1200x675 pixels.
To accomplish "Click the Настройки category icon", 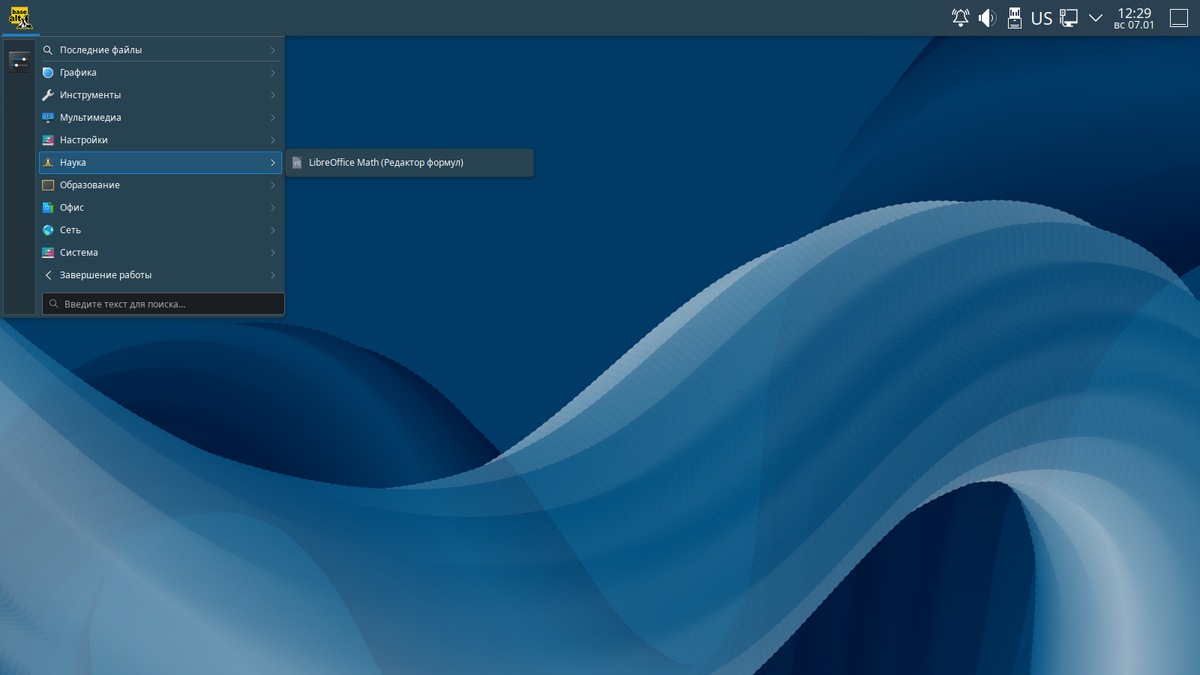I will tap(48, 140).
